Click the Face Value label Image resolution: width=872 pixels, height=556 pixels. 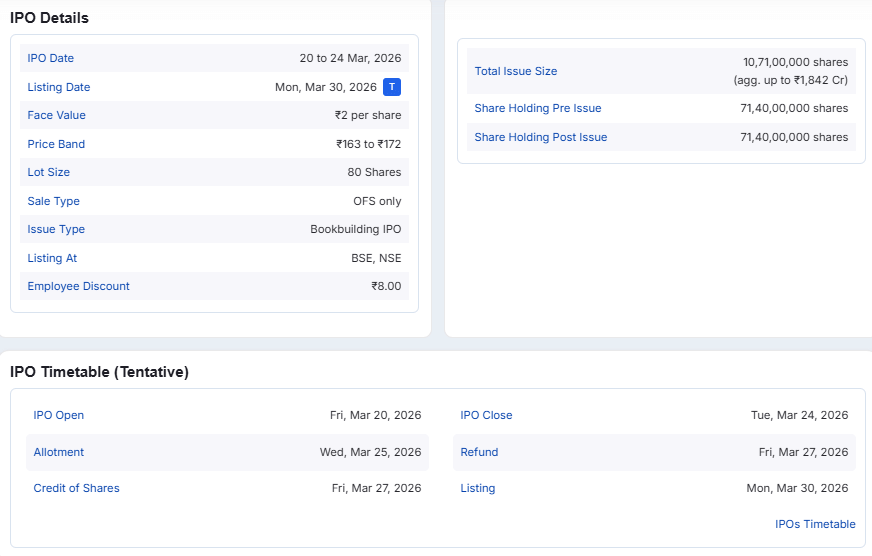pyautogui.click(x=57, y=115)
